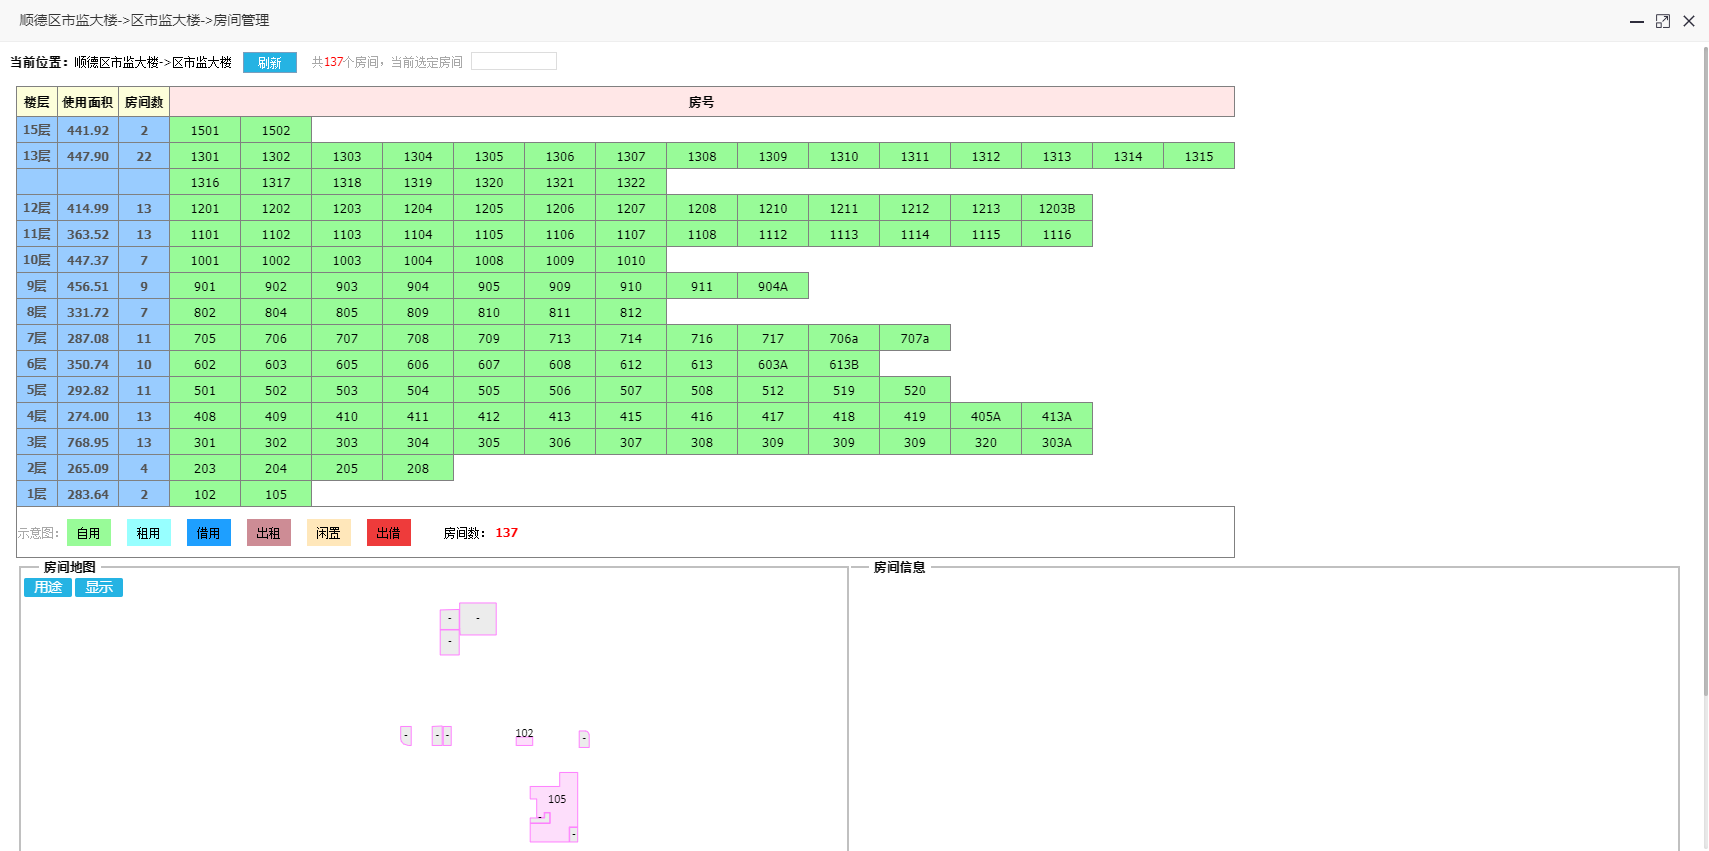The height and width of the screenshot is (851, 1709).
Task: Select the 出借 legend swatch
Action: (389, 533)
